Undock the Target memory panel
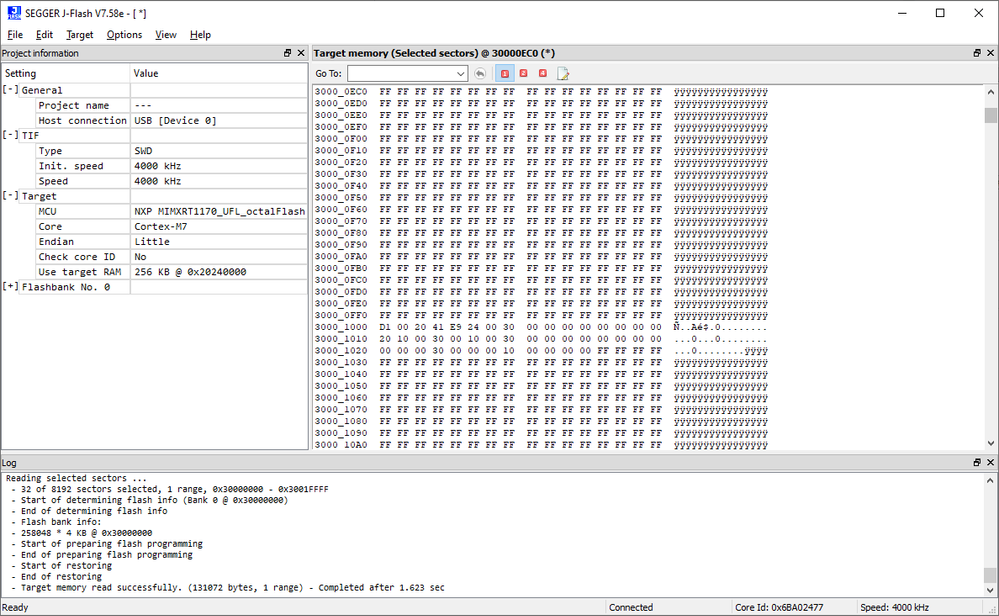The image size is (999, 616). click(x=977, y=54)
